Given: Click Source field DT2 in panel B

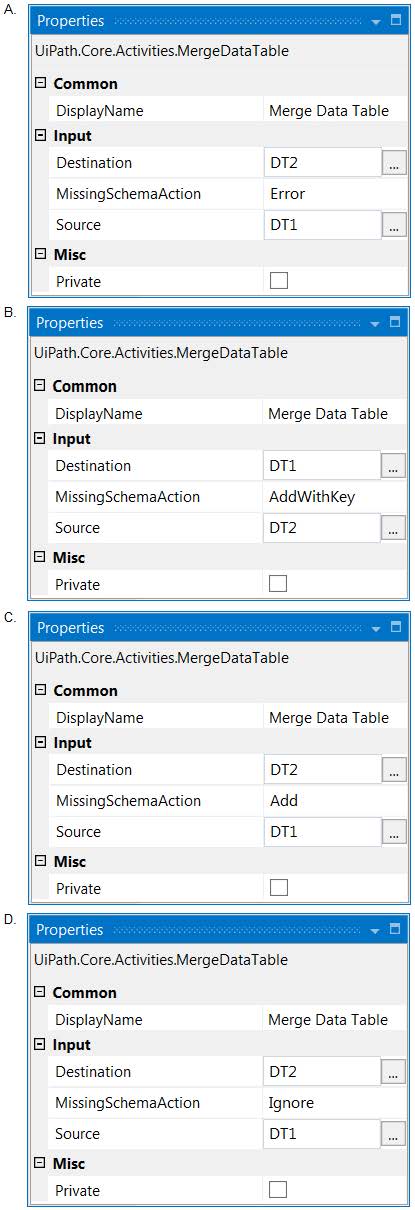Looking at the screenshot, I should (x=321, y=528).
